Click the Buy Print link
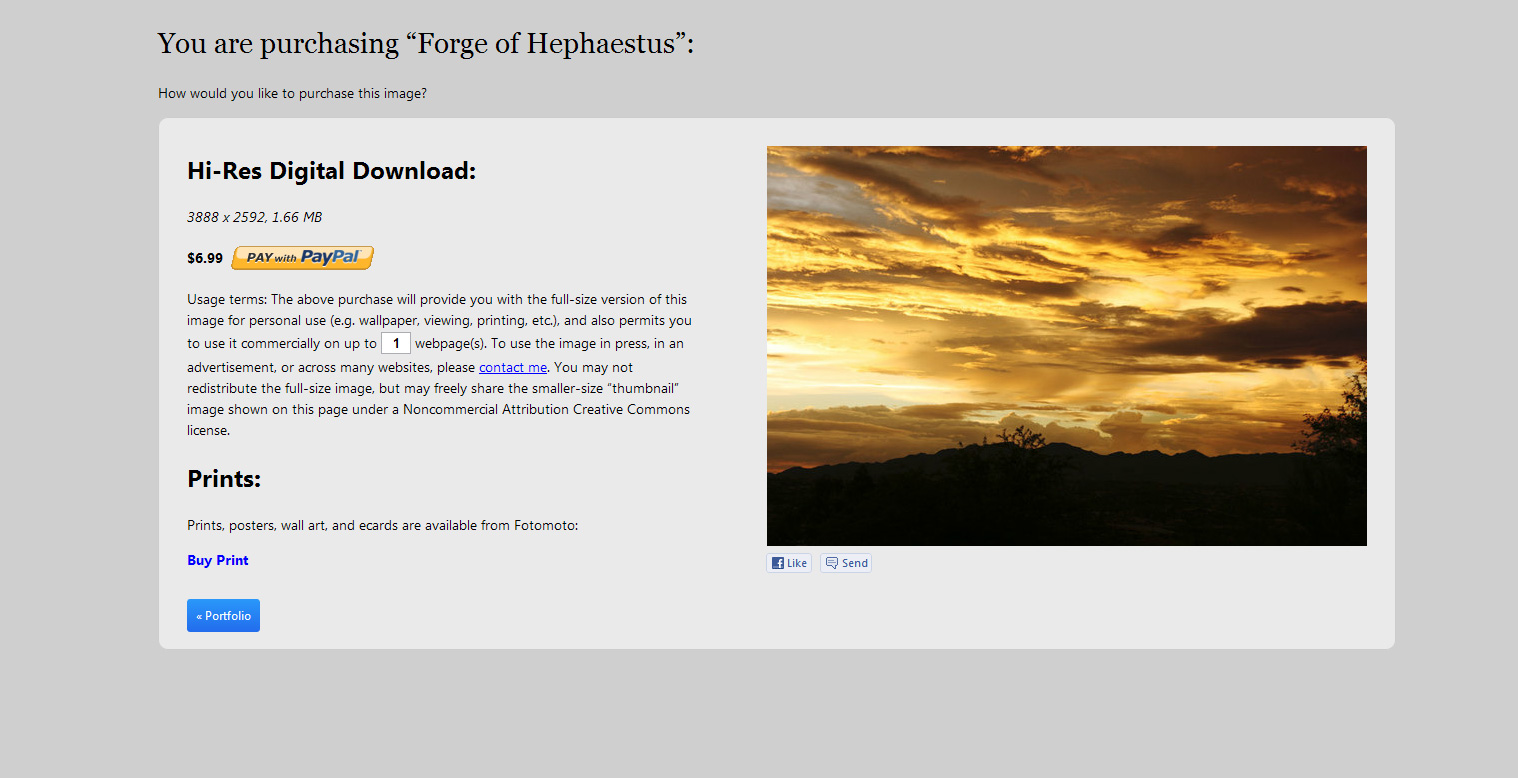The height and width of the screenshot is (778, 1518). 218,560
